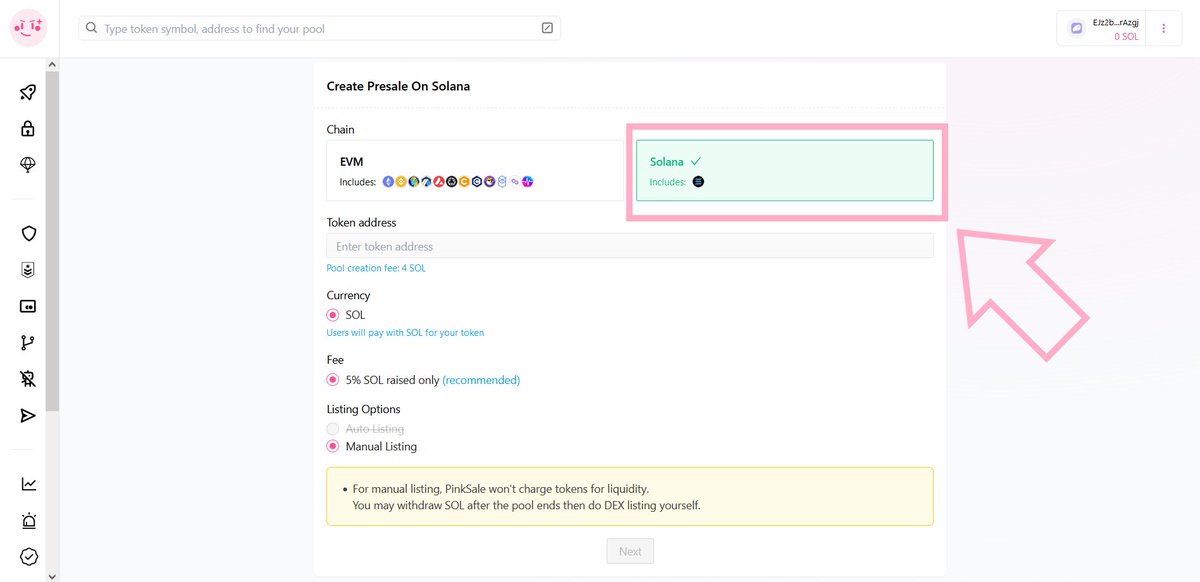Click the Ethereum icon in EVM chains
Viewport: 1200px width, 582px height.
click(388, 182)
